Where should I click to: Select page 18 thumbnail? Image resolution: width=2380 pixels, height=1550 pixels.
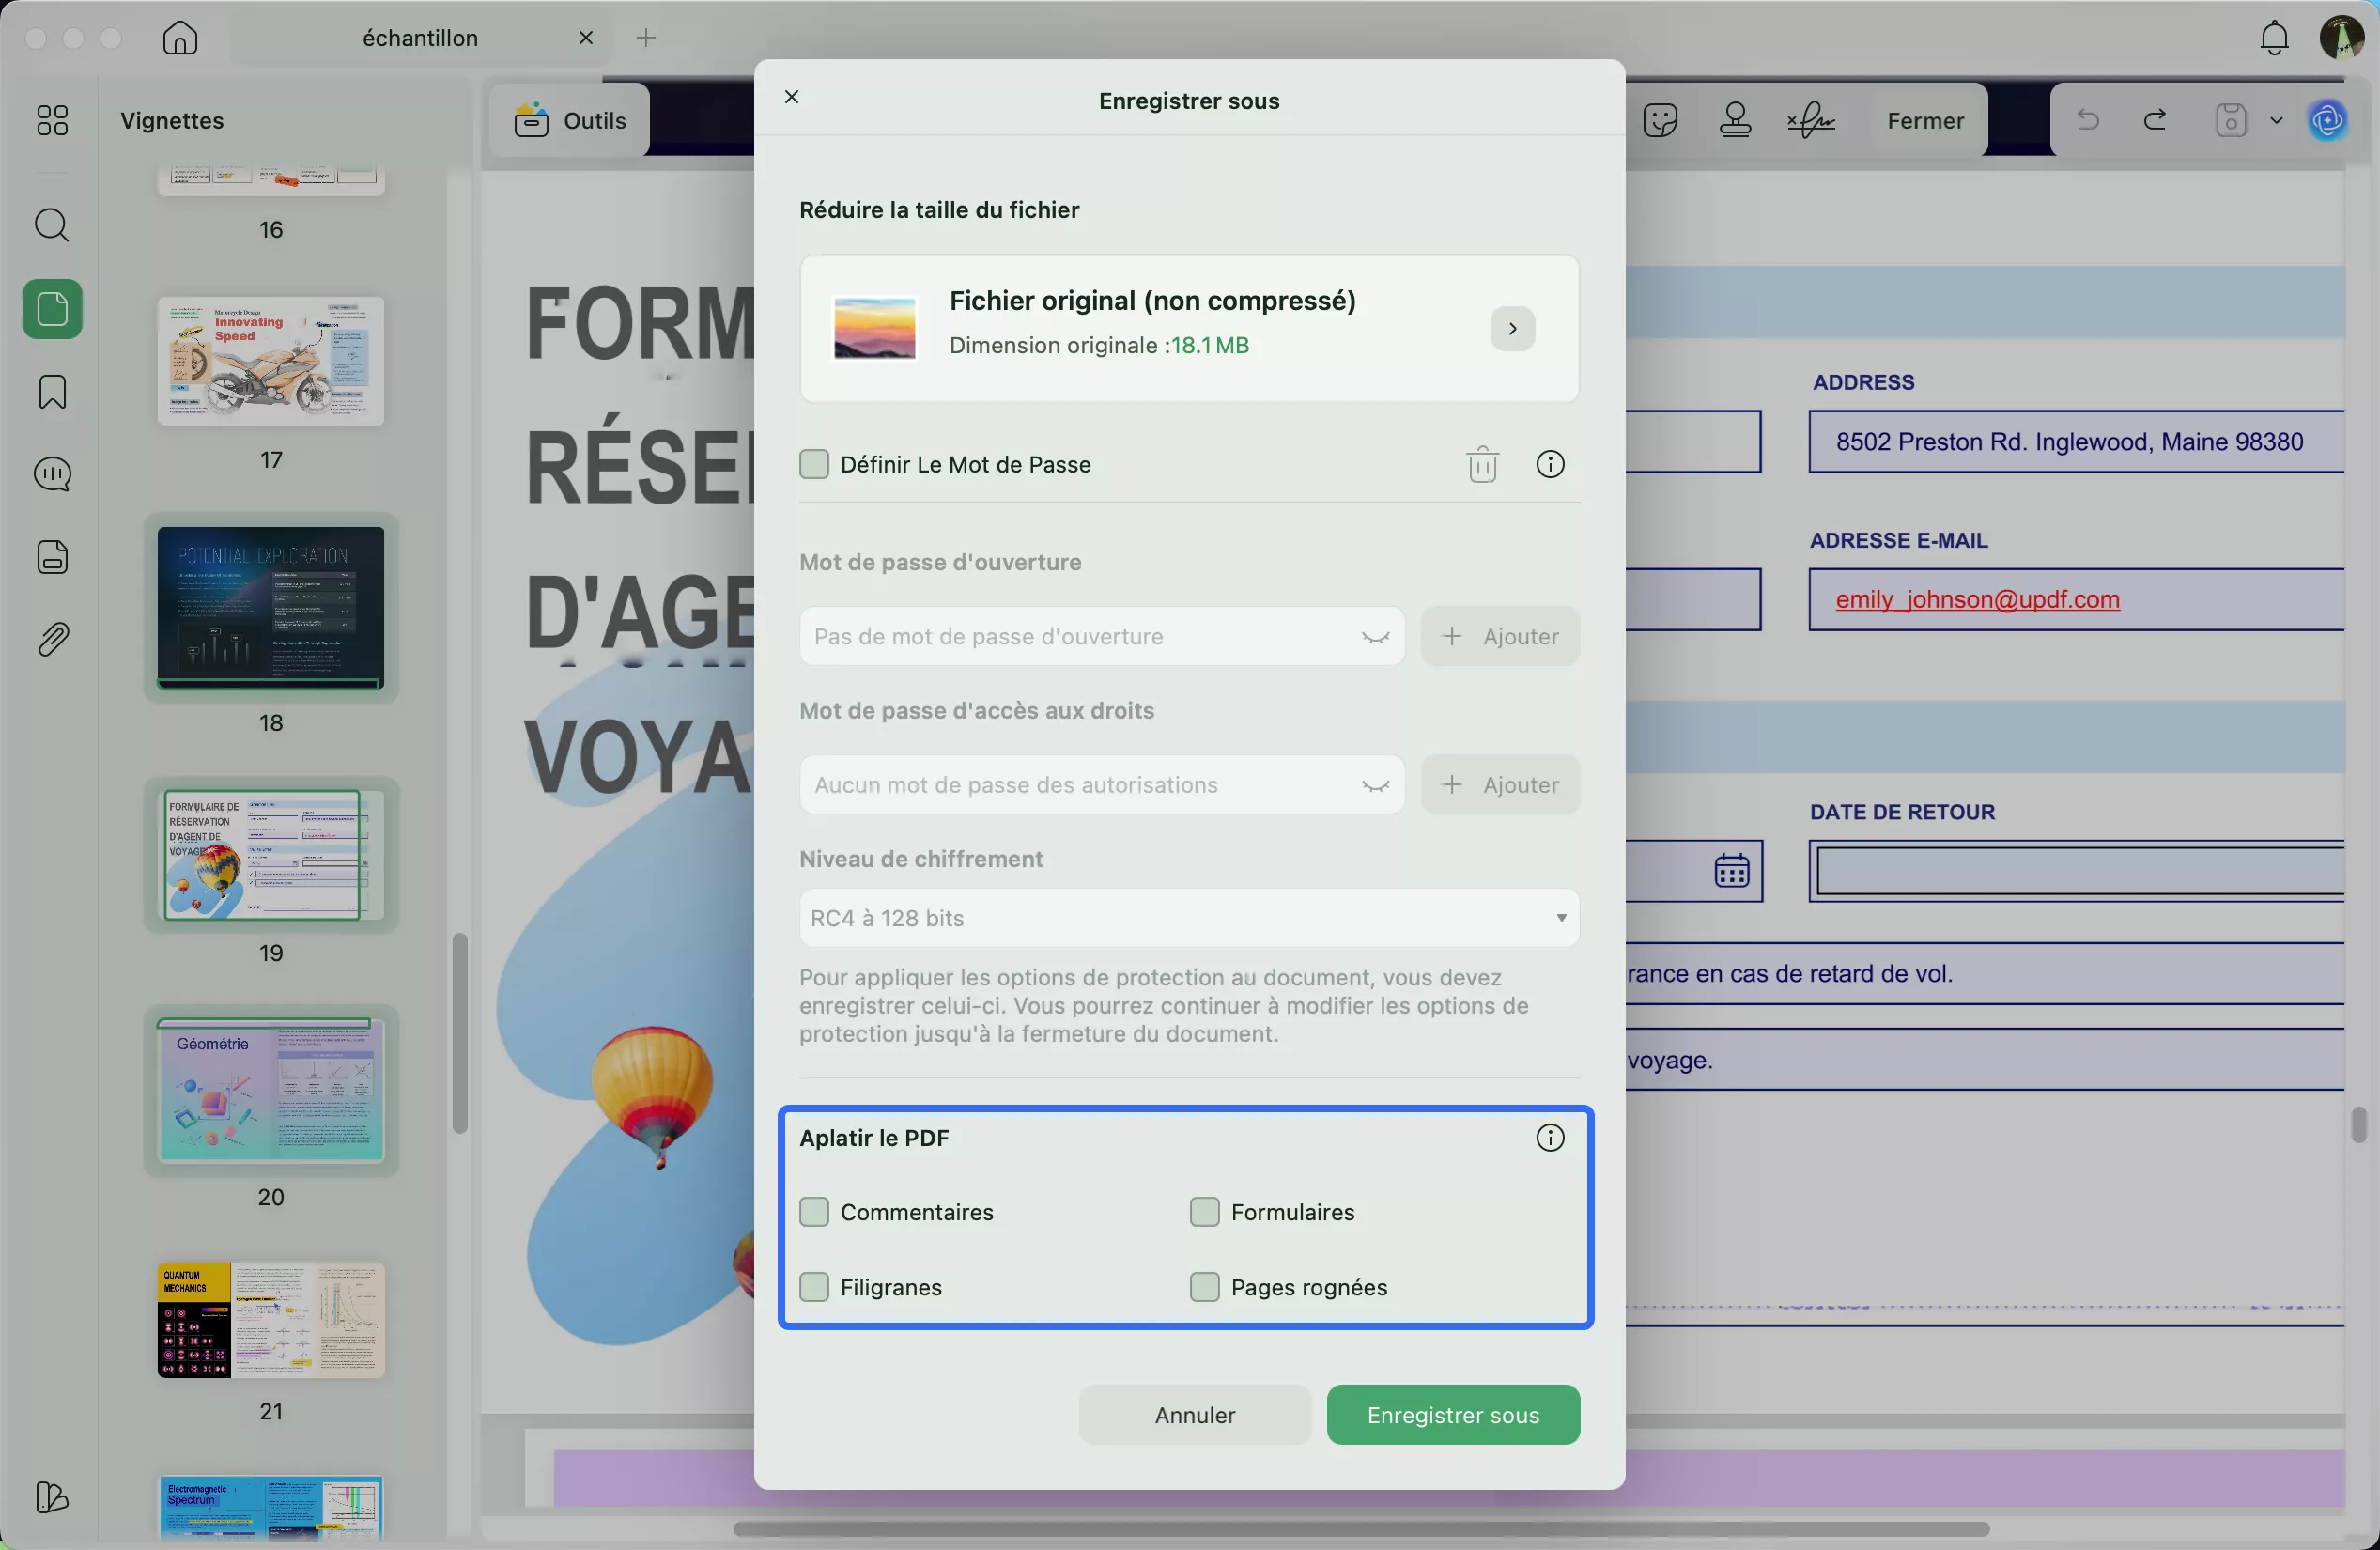tap(270, 608)
